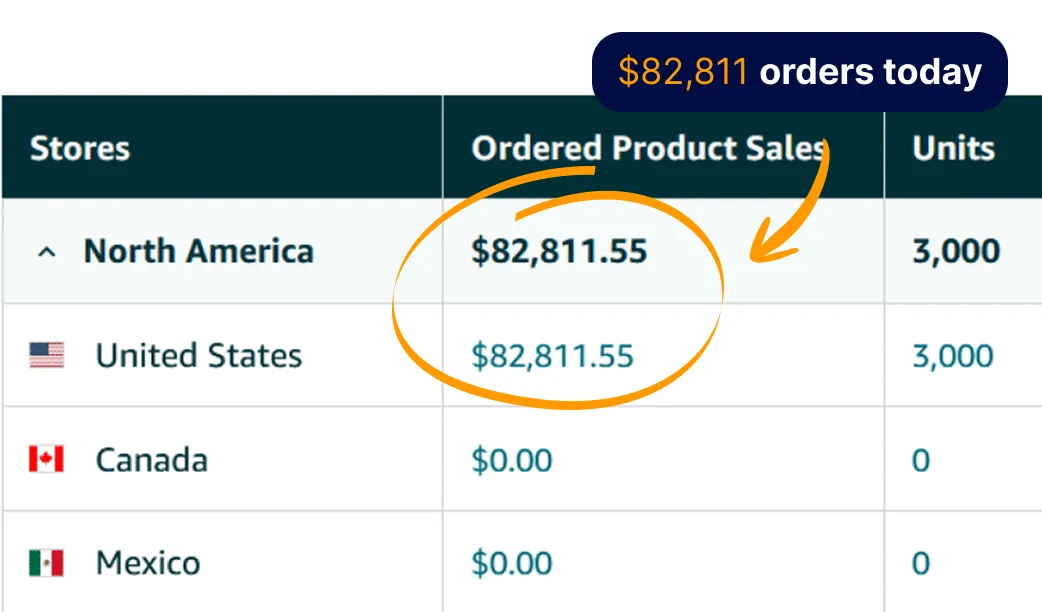
Task: Select the North America row label
Action: 199,251
